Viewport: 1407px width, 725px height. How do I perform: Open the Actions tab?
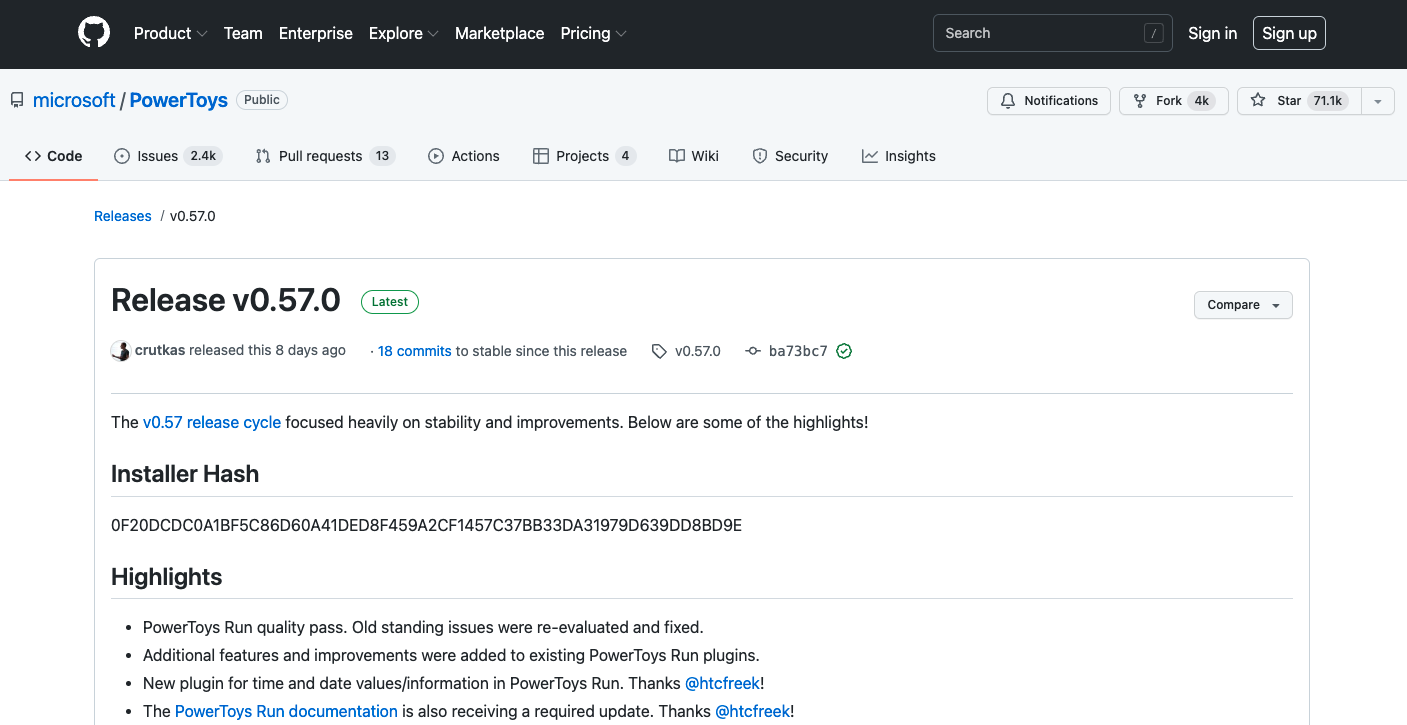click(x=464, y=156)
